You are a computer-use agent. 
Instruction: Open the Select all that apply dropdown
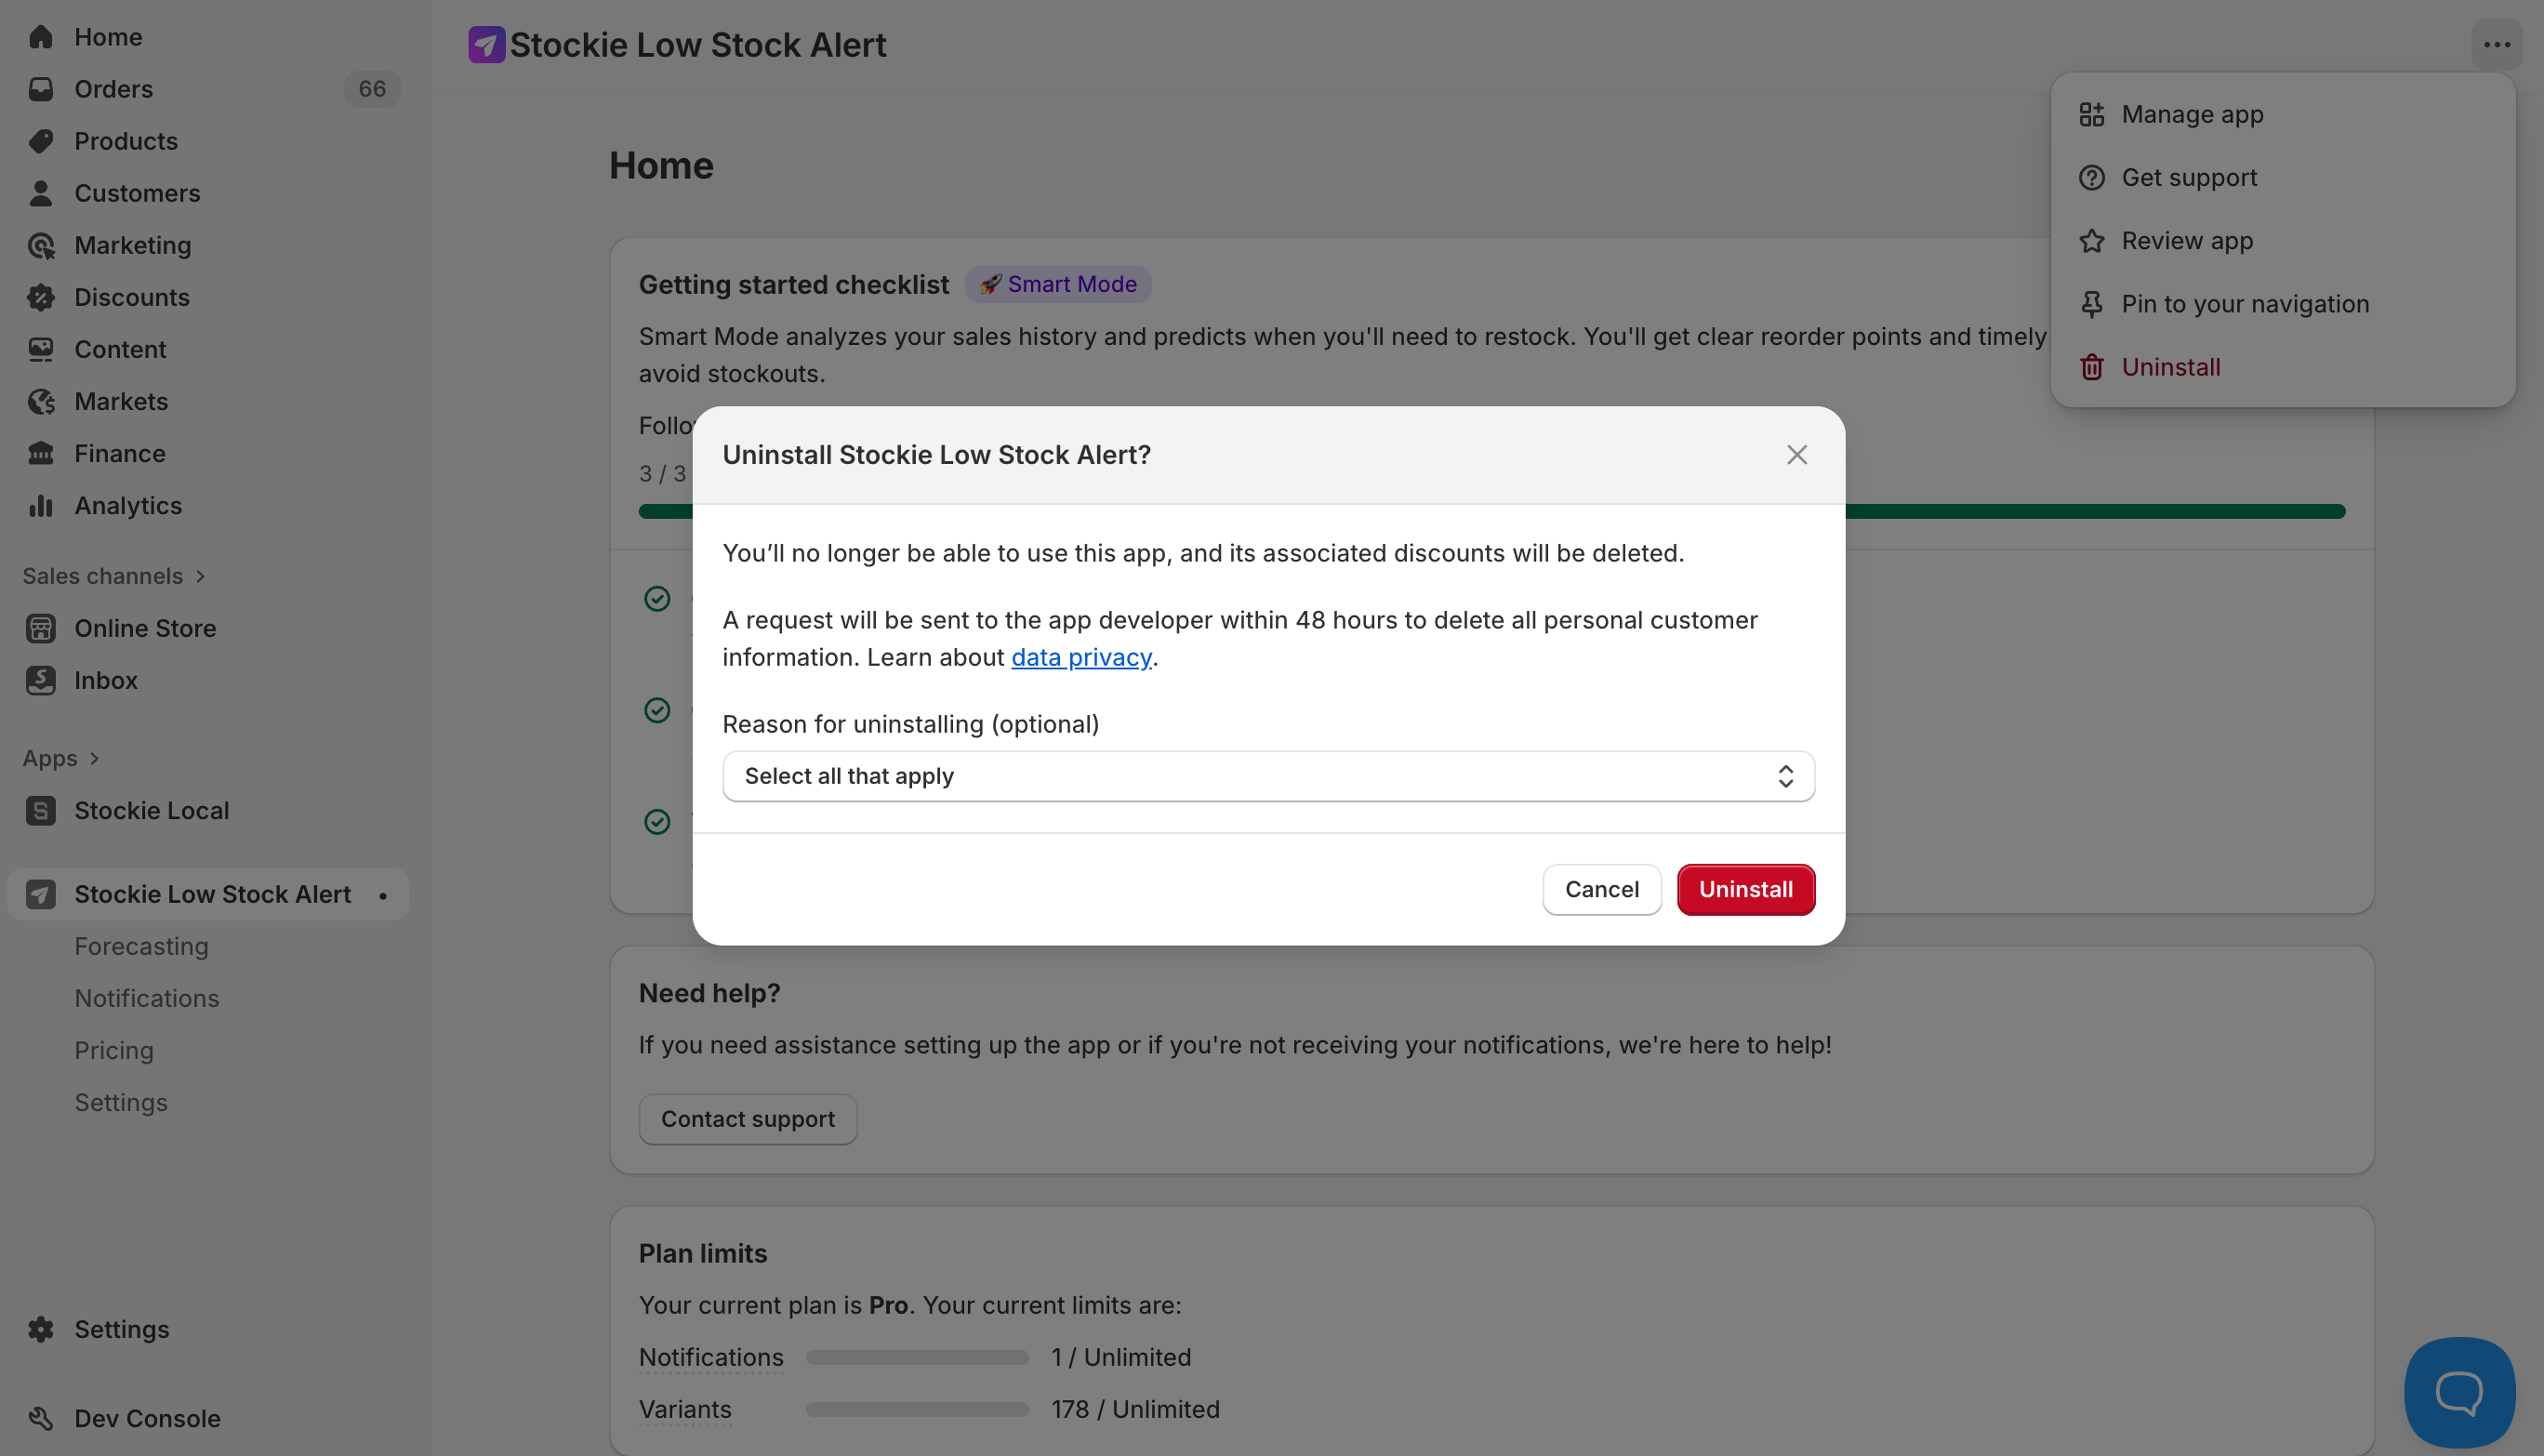(1268, 777)
